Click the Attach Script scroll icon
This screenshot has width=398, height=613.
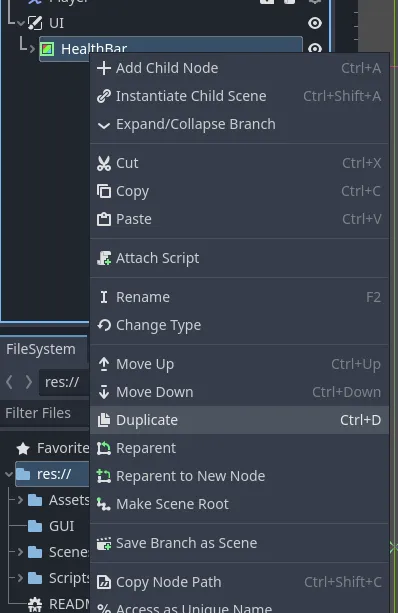(104, 258)
